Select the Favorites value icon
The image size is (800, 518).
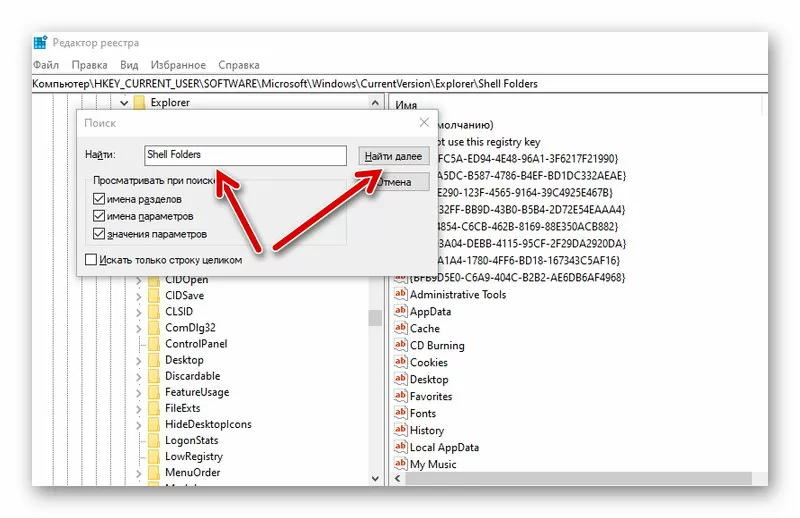(x=400, y=397)
